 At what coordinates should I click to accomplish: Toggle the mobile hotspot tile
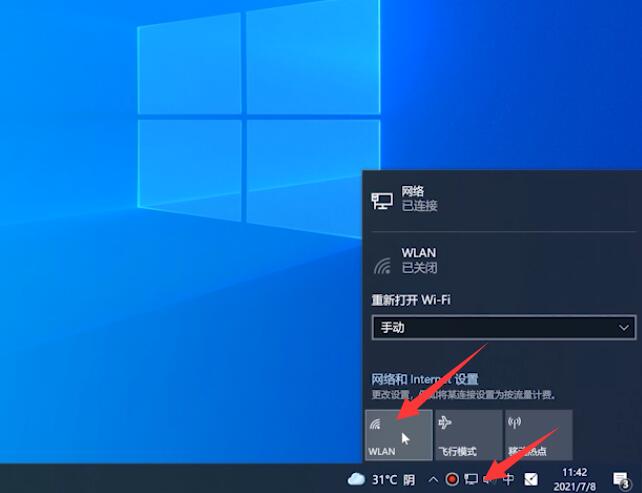point(538,434)
